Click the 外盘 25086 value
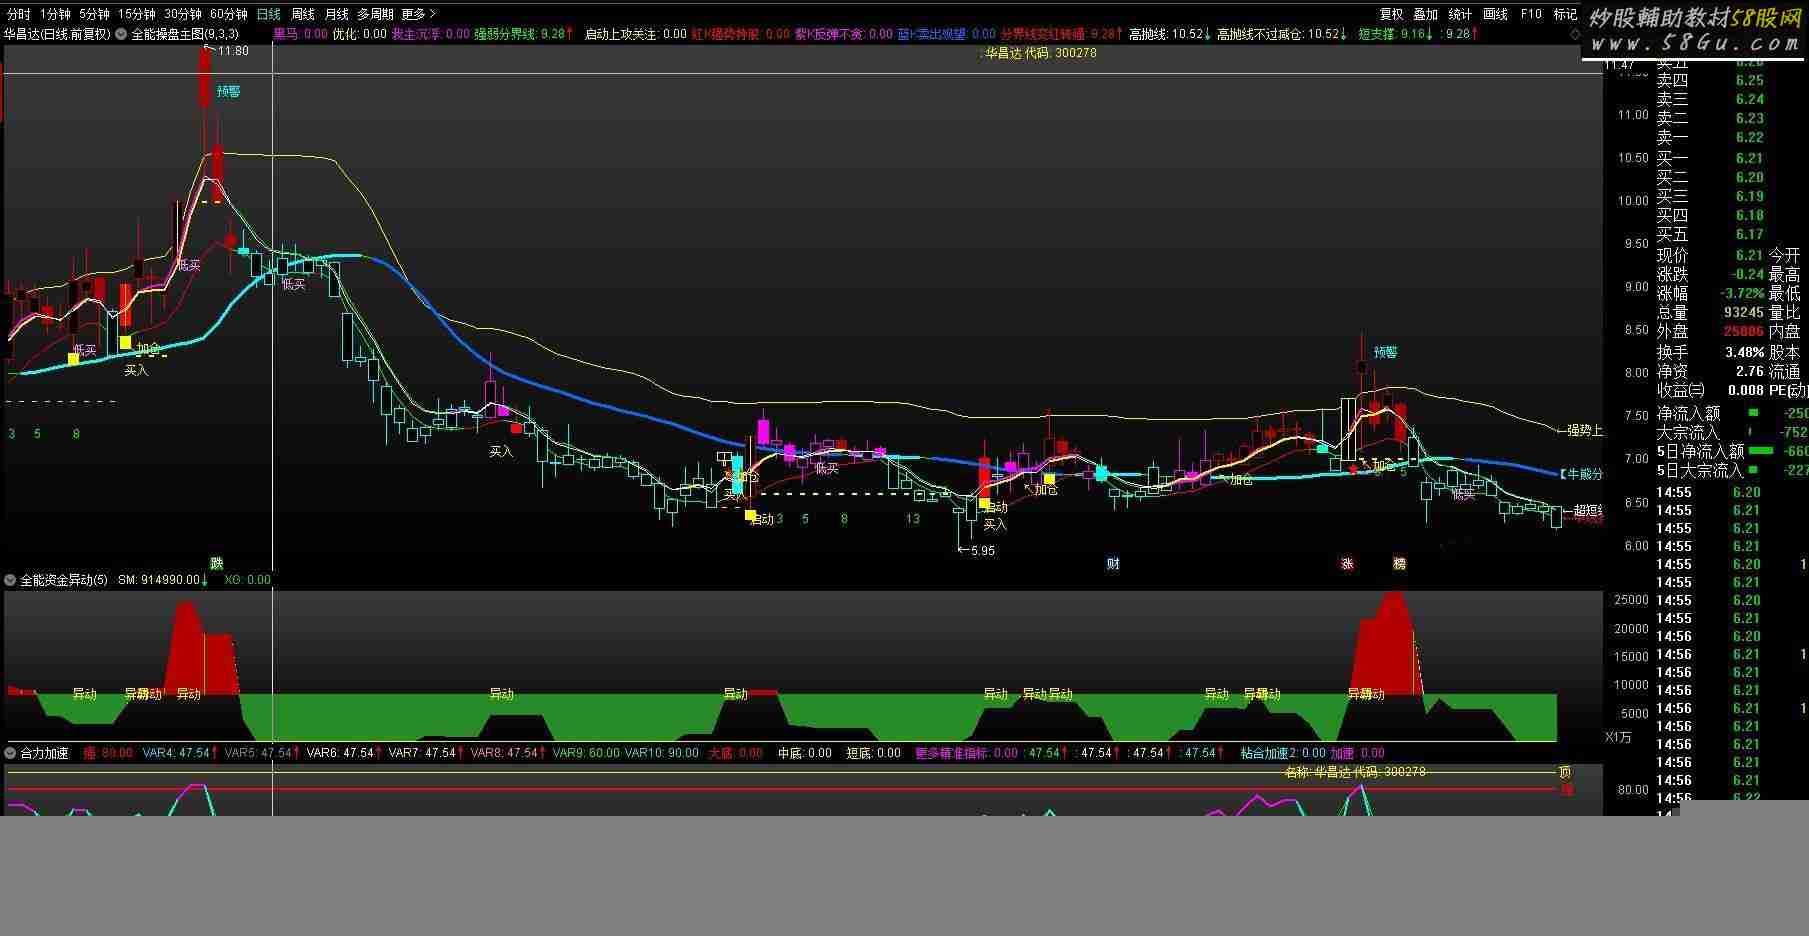Screen dimensions: 1809x936 pyautogui.click(x=1744, y=332)
